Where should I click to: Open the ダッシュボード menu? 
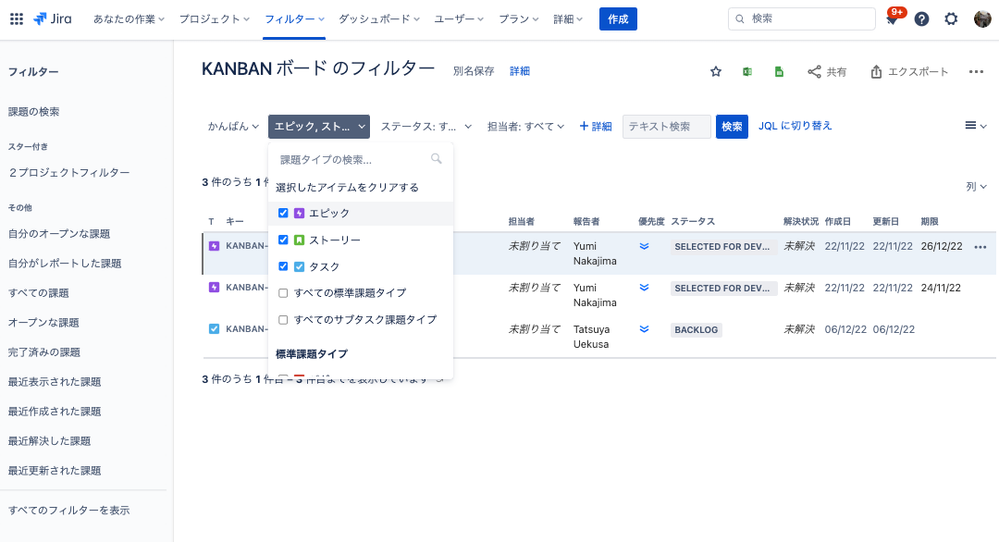pos(379,19)
